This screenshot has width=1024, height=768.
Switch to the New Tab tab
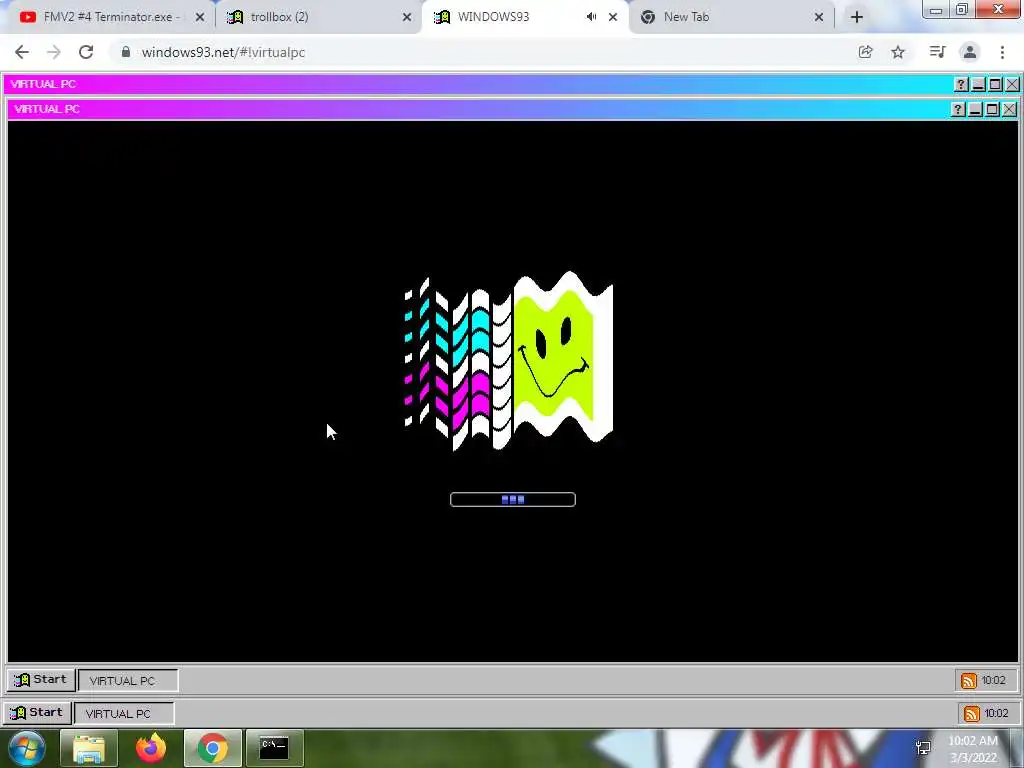pos(731,17)
